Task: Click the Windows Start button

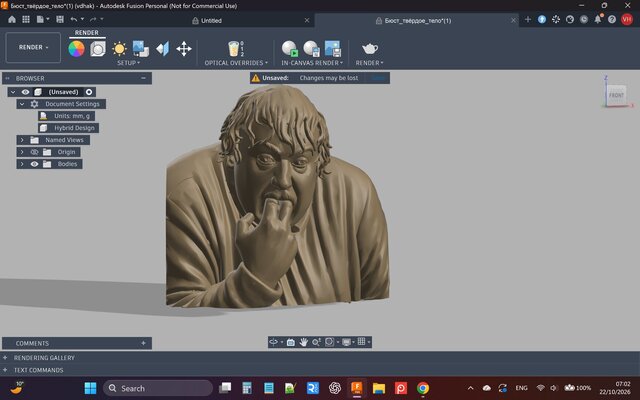Action: click(90, 388)
